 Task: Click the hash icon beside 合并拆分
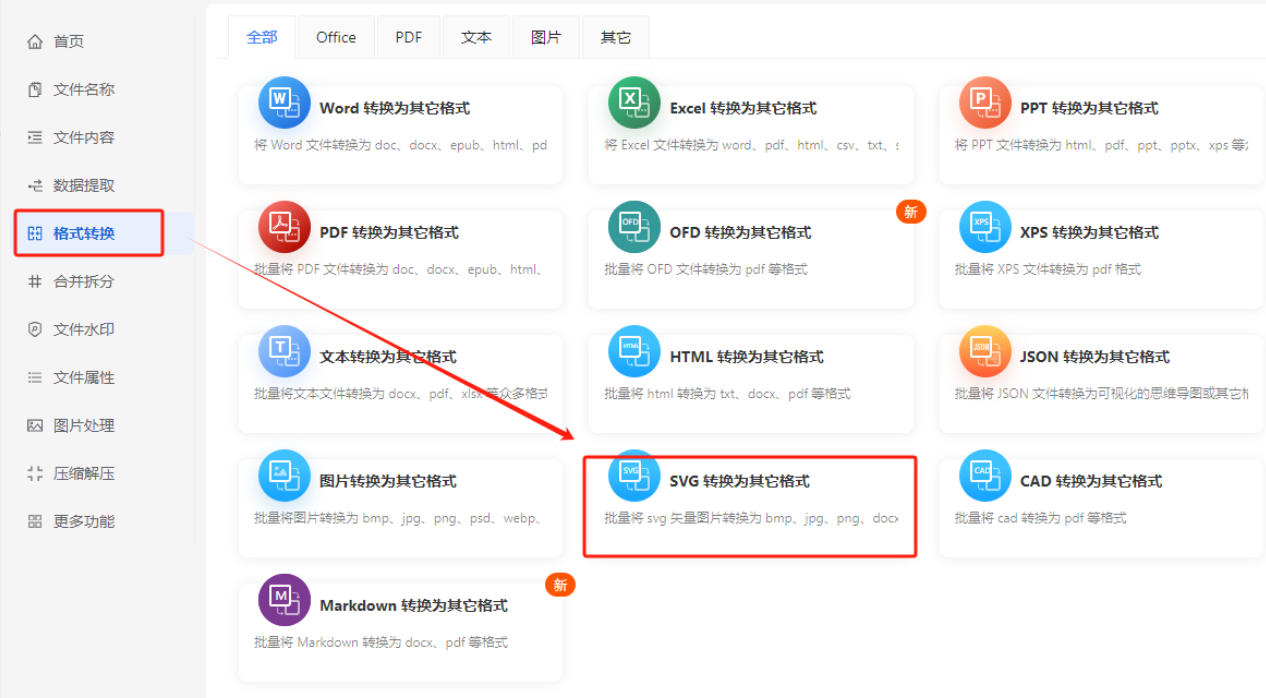pos(35,282)
